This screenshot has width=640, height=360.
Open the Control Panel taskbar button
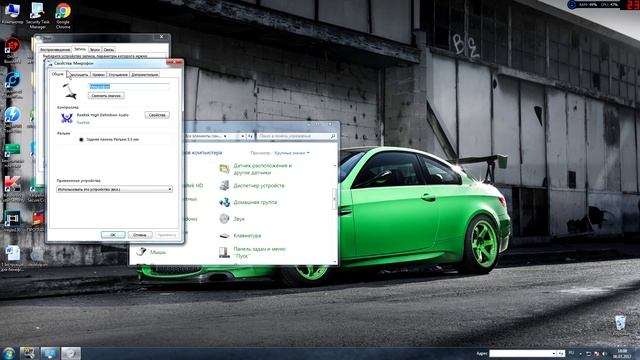tap(50, 353)
